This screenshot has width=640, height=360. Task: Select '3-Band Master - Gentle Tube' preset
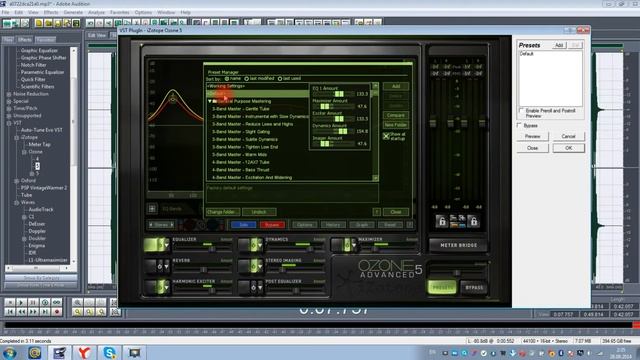tap(240, 109)
